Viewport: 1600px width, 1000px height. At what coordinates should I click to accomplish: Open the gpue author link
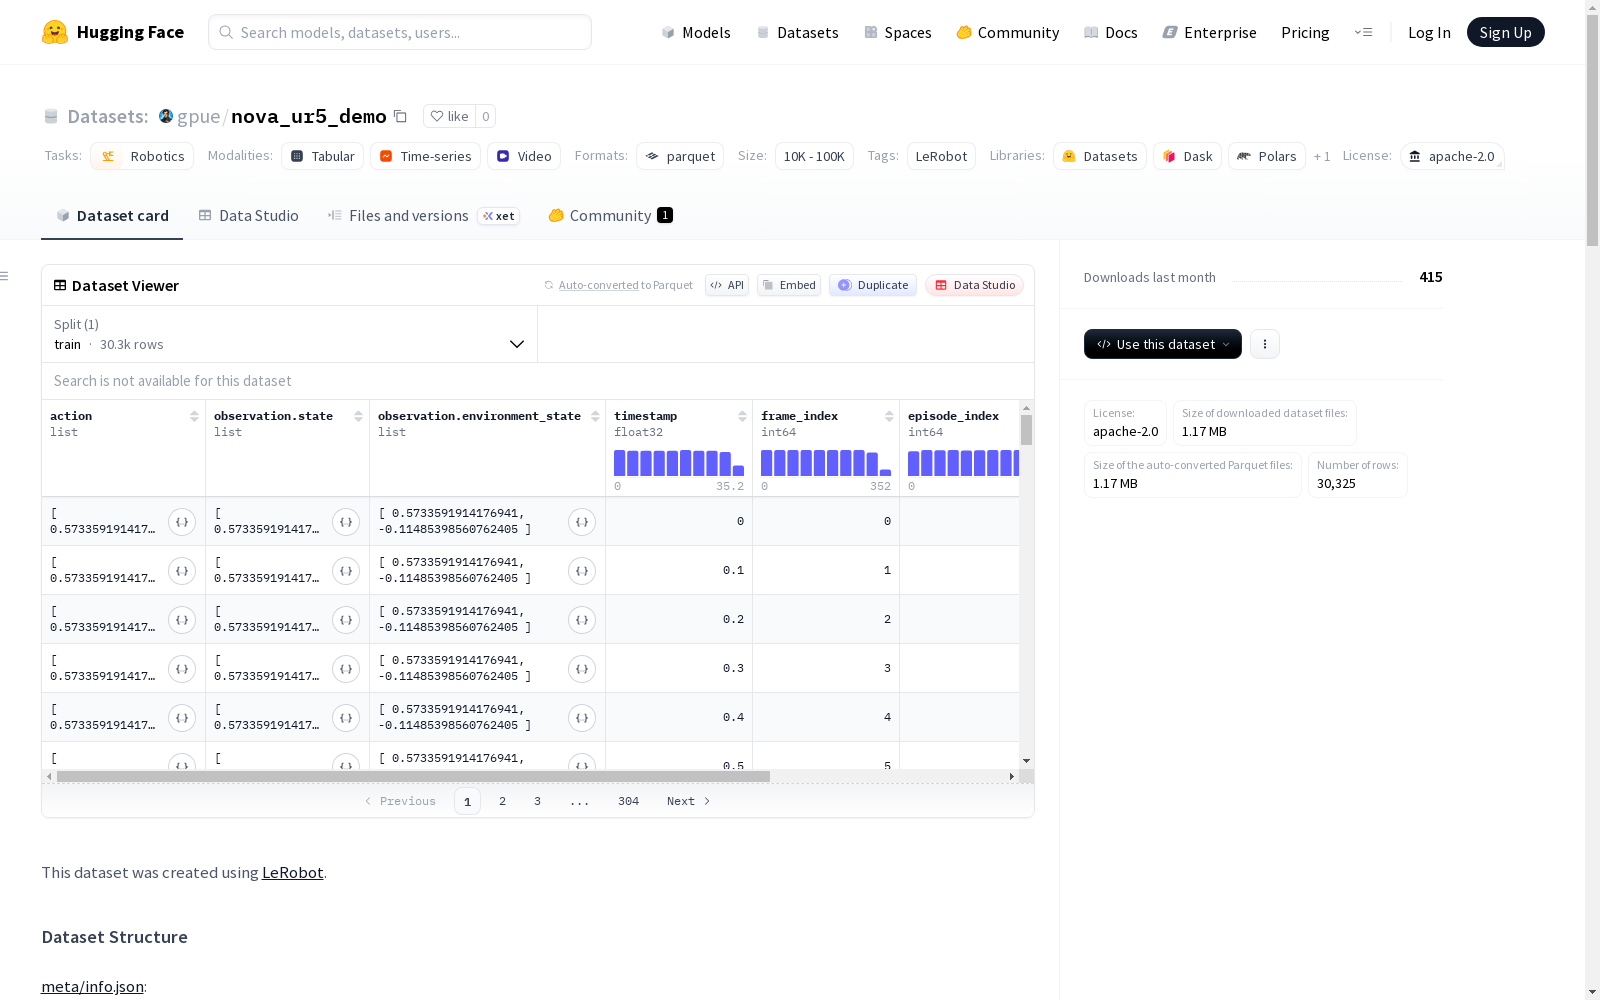pos(198,116)
